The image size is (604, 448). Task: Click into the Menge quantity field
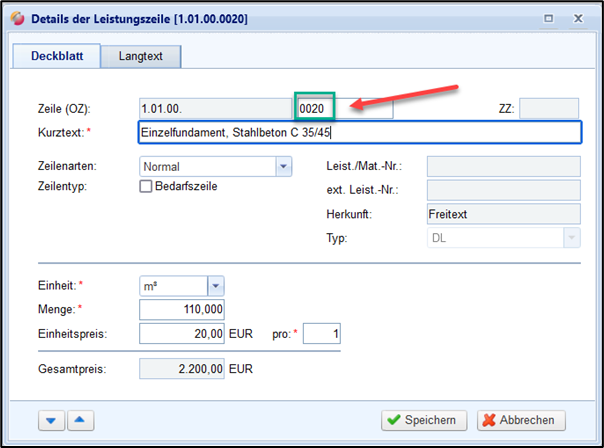tap(182, 310)
